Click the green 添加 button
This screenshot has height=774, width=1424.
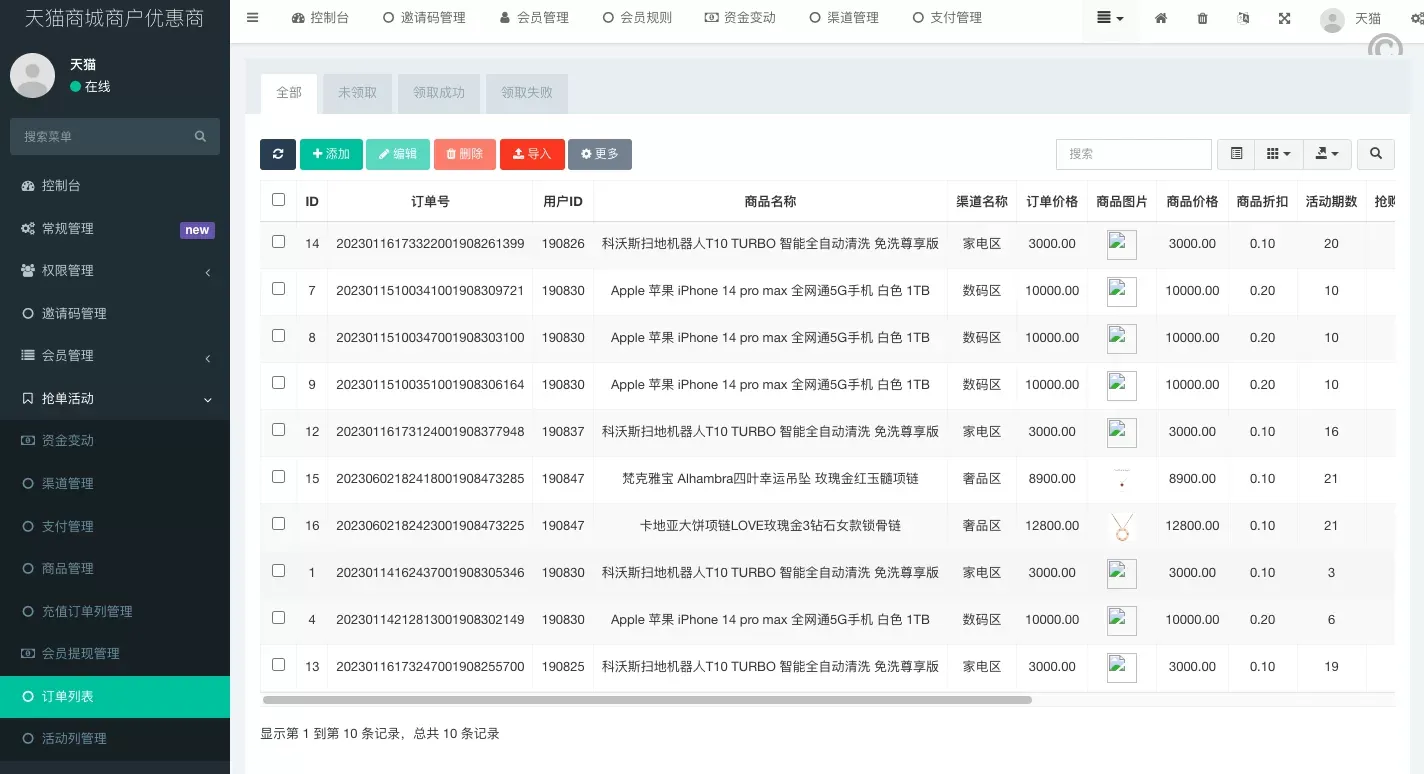coord(331,154)
